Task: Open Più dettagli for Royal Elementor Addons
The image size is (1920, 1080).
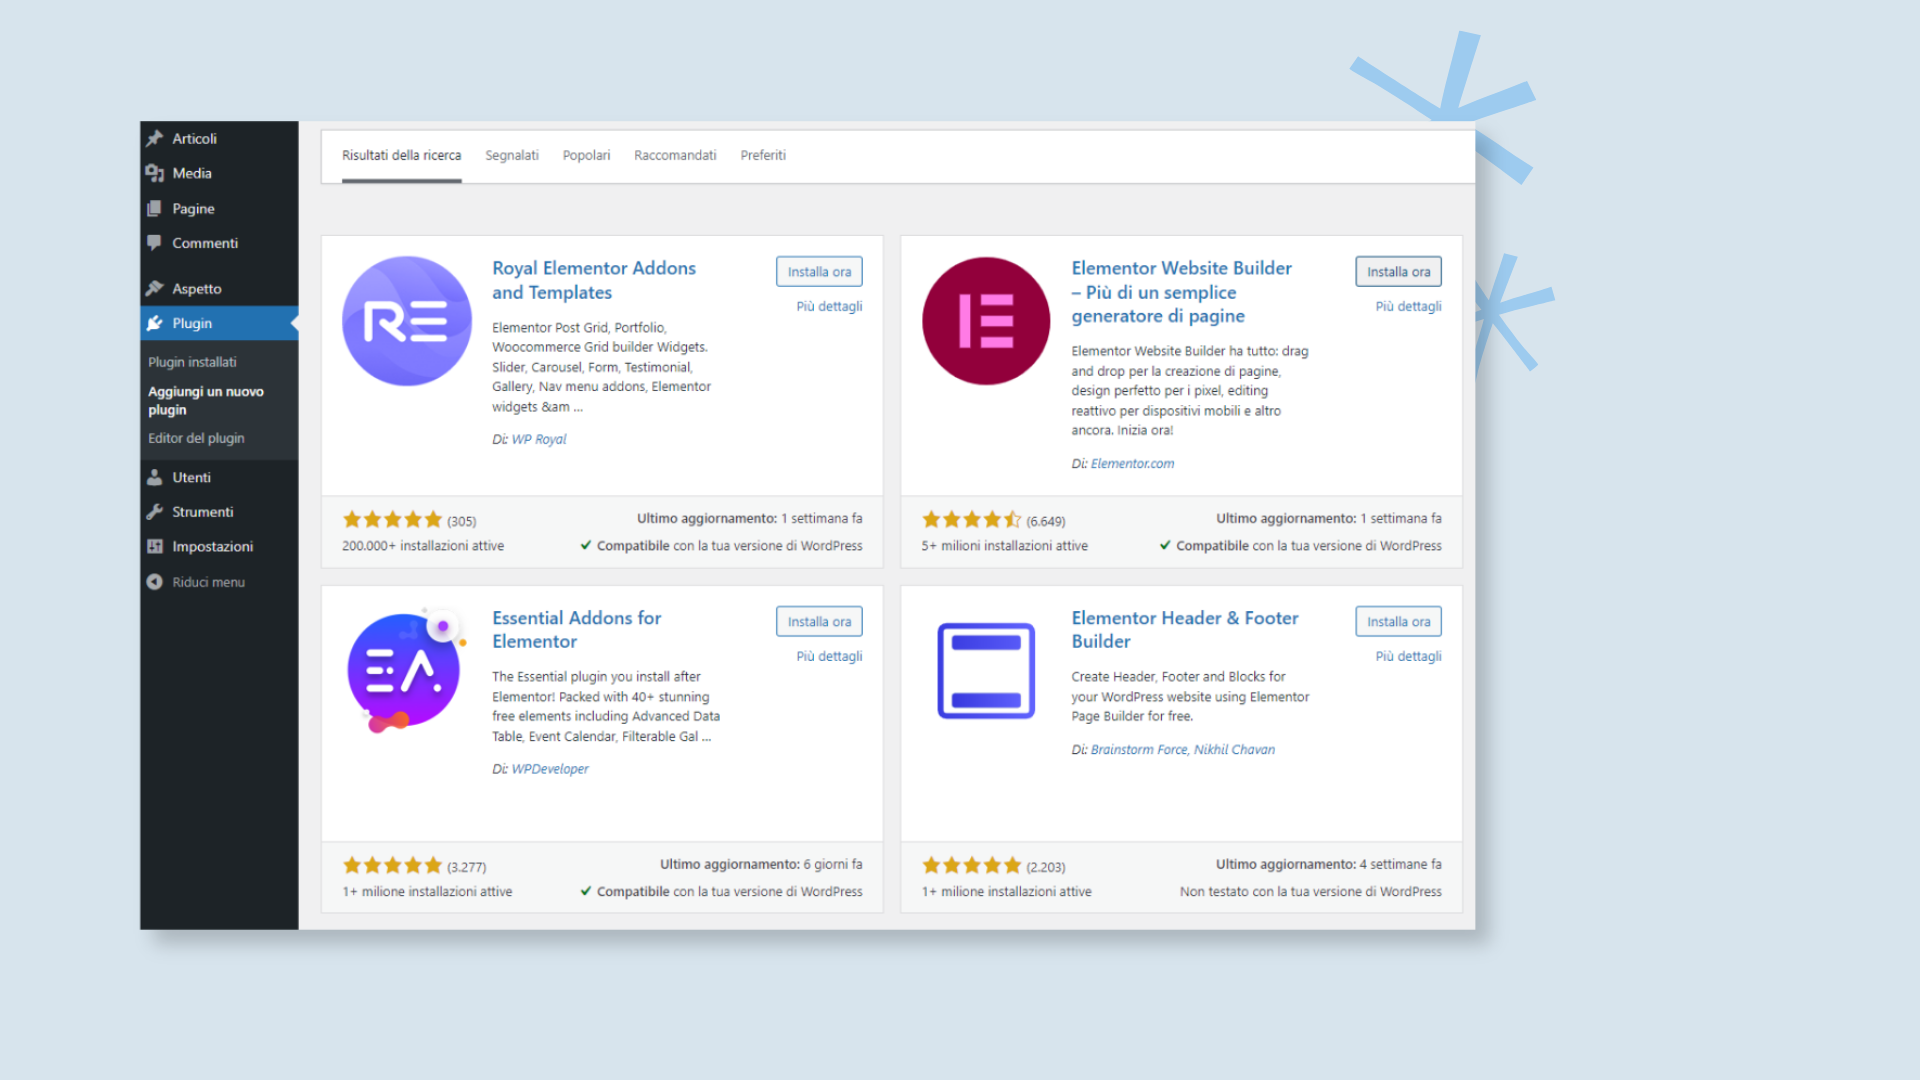Action: click(829, 307)
